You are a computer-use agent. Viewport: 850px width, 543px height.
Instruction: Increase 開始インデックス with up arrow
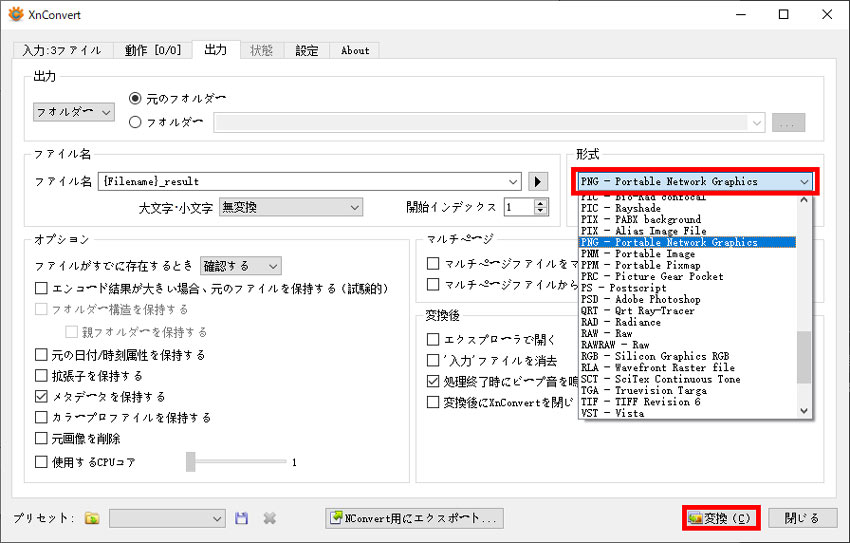coord(540,203)
